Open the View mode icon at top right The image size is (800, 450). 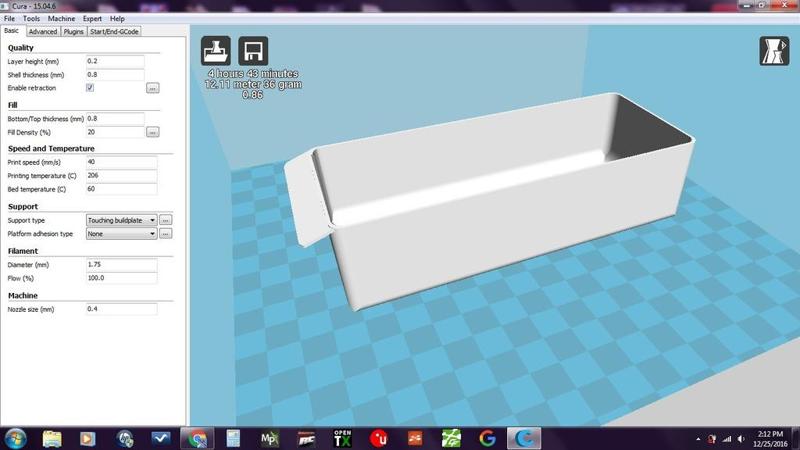(774, 51)
